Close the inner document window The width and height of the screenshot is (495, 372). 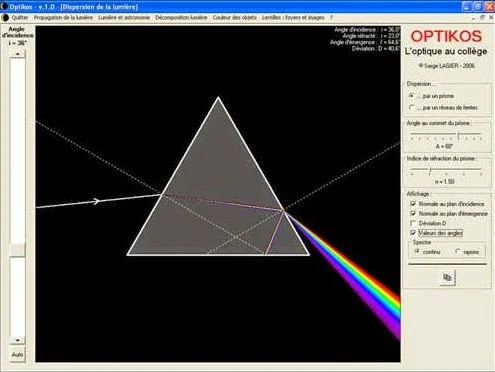coord(491,17)
